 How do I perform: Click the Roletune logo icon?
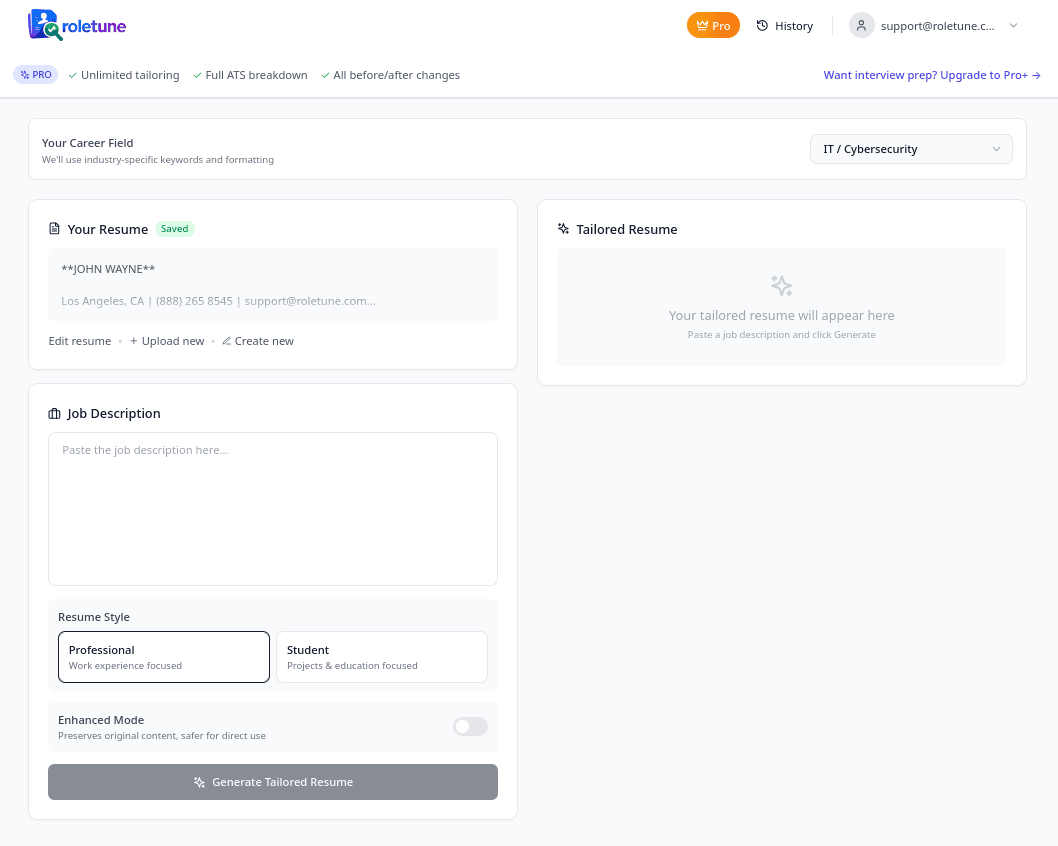coord(44,25)
